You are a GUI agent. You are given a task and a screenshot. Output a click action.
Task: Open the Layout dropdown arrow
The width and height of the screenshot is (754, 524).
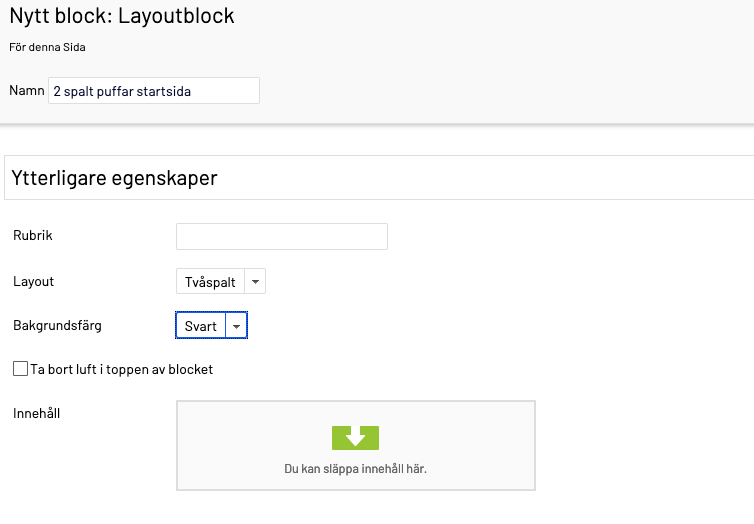point(255,281)
